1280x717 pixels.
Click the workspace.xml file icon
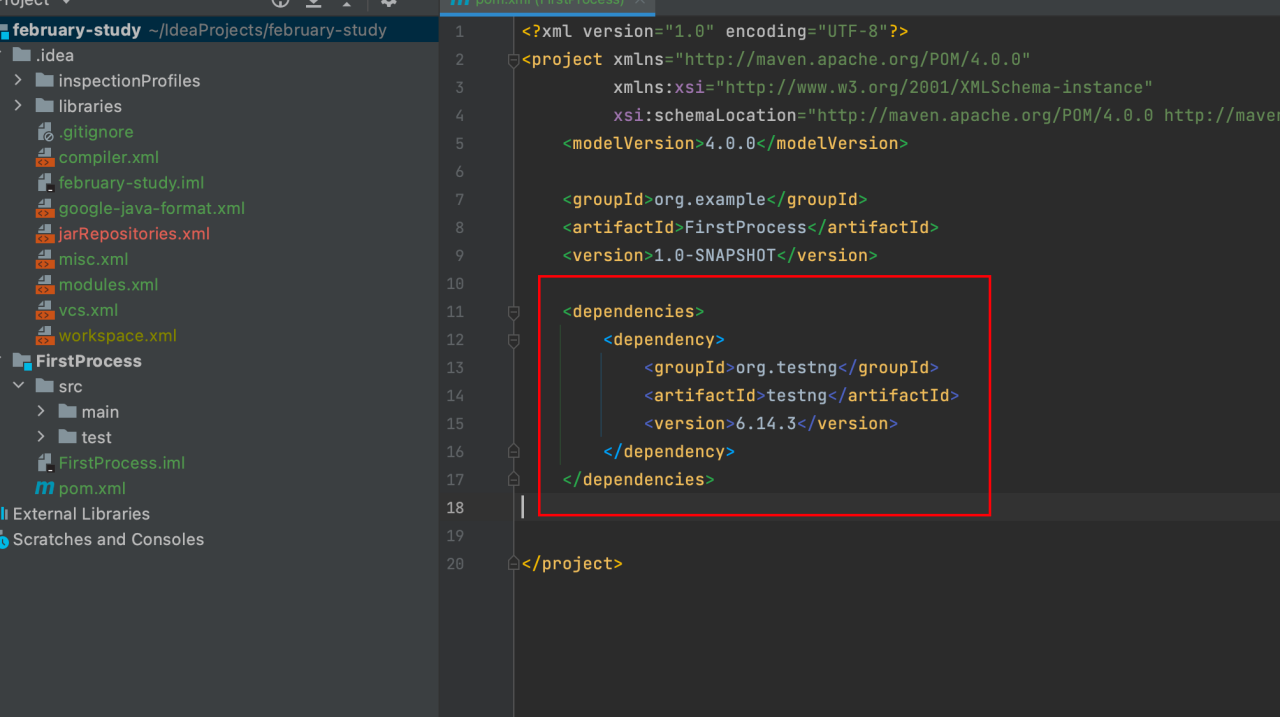tap(45, 336)
